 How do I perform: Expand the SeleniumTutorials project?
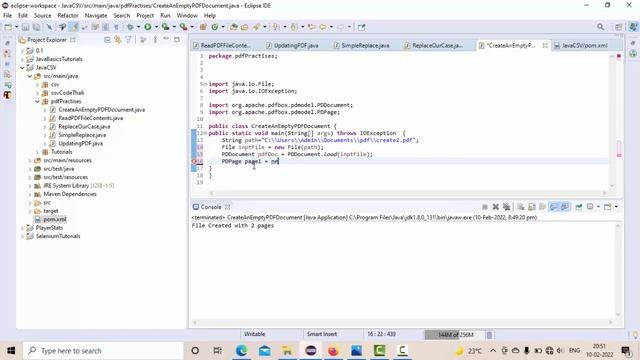pyautogui.click(x=22, y=236)
